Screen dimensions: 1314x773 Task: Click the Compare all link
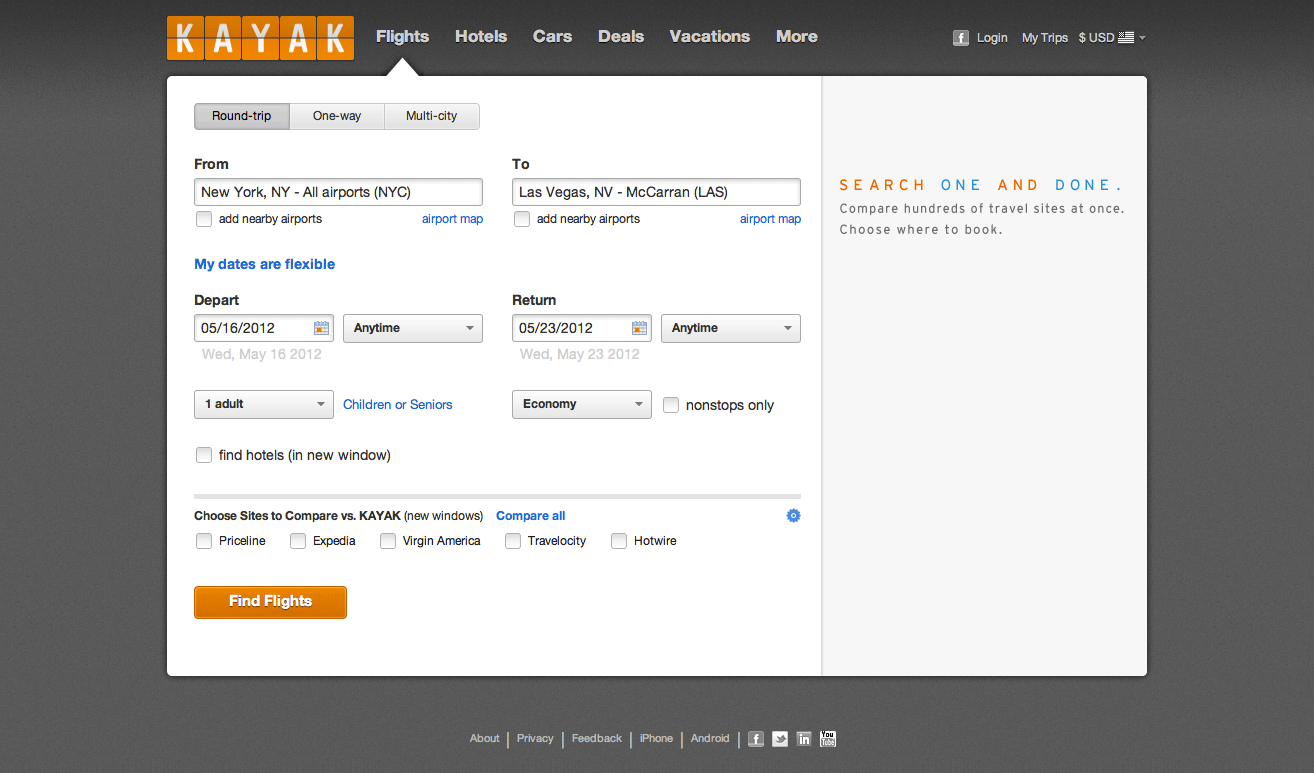click(531, 516)
